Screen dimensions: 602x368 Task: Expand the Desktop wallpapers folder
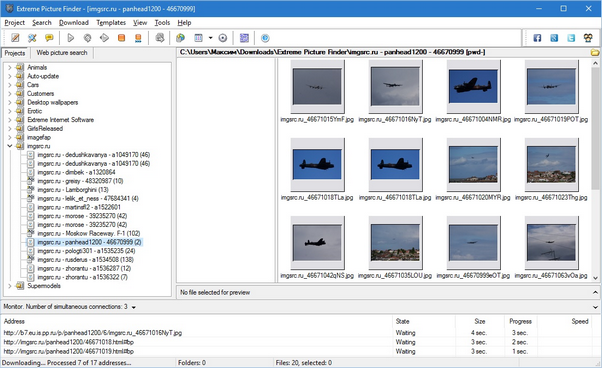tap(10, 102)
